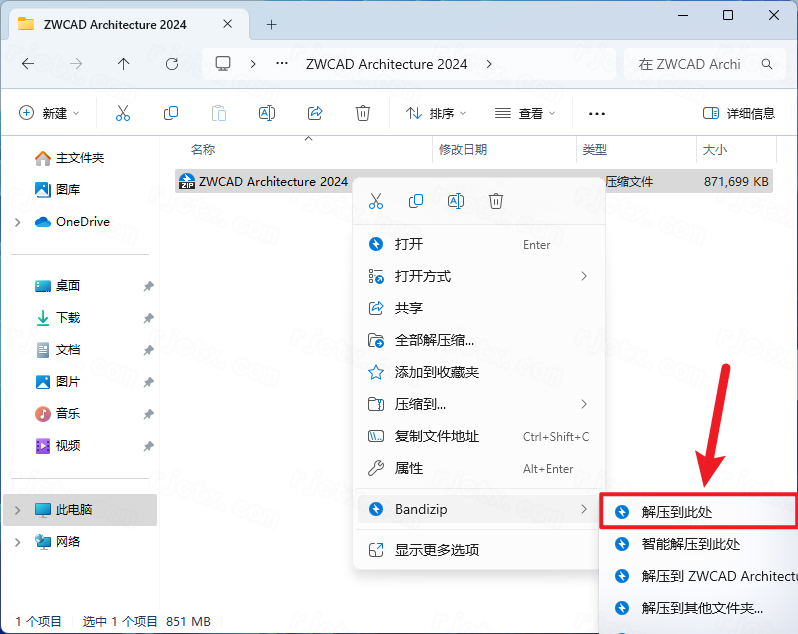Click the 新建 new button

point(50,113)
